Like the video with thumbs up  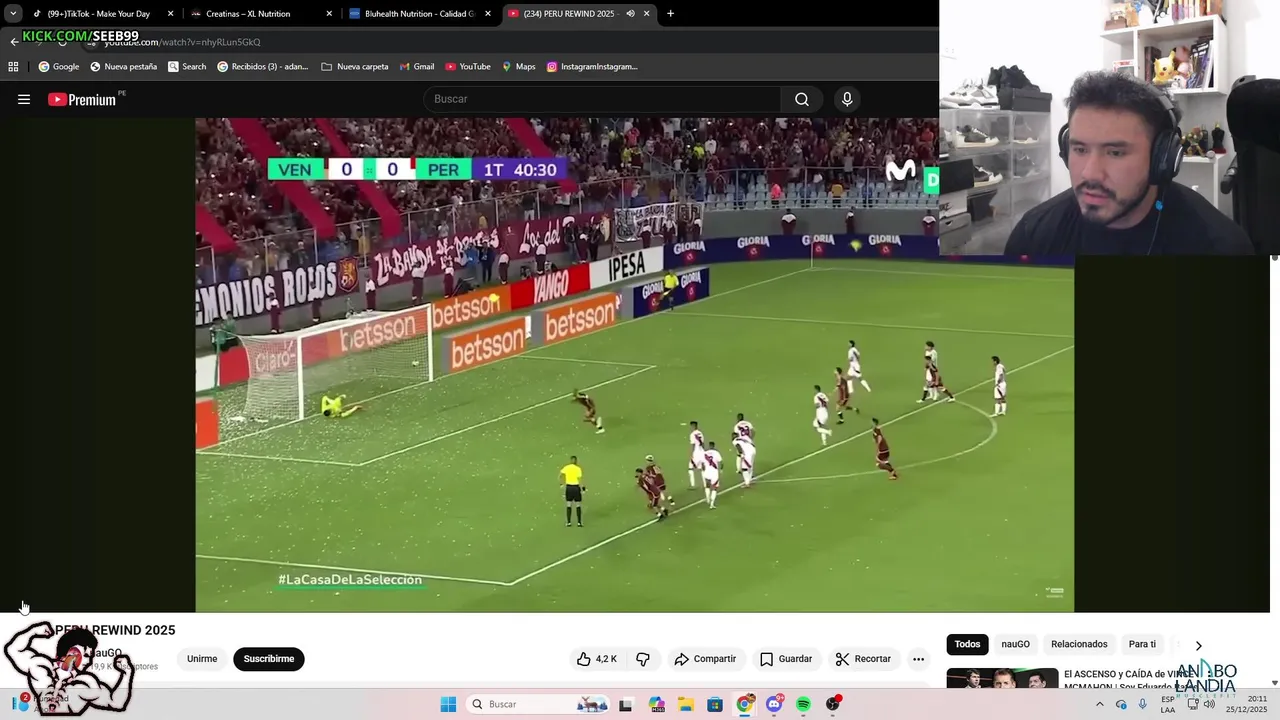(x=597, y=659)
